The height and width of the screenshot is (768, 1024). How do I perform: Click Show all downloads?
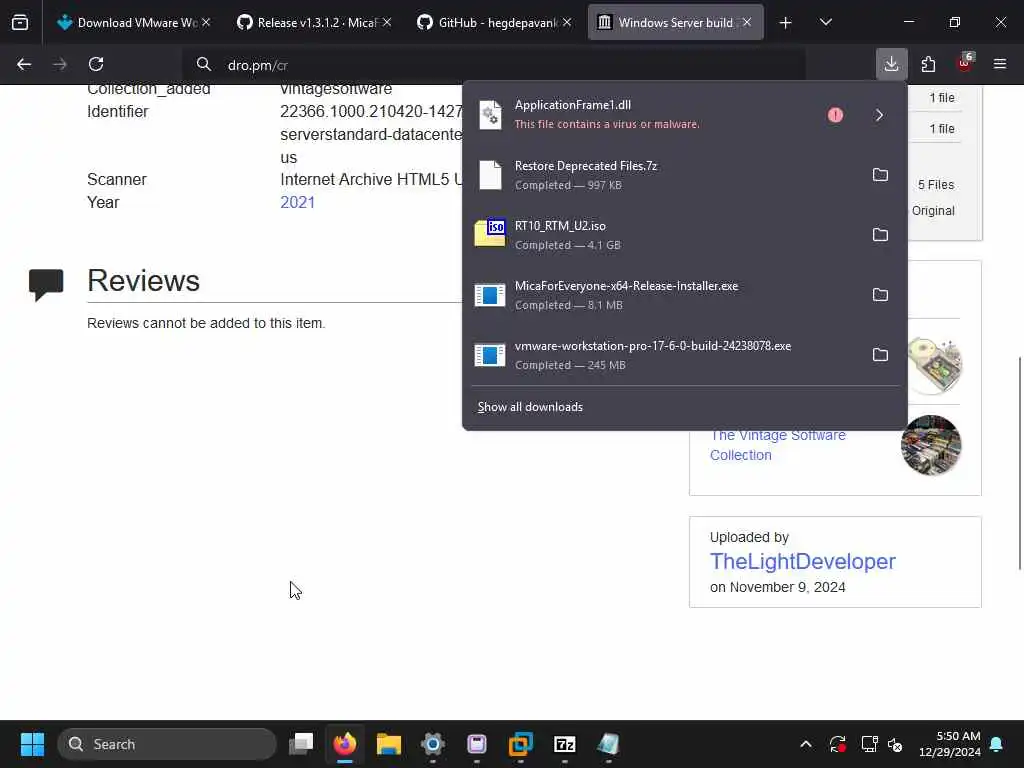coord(530,407)
